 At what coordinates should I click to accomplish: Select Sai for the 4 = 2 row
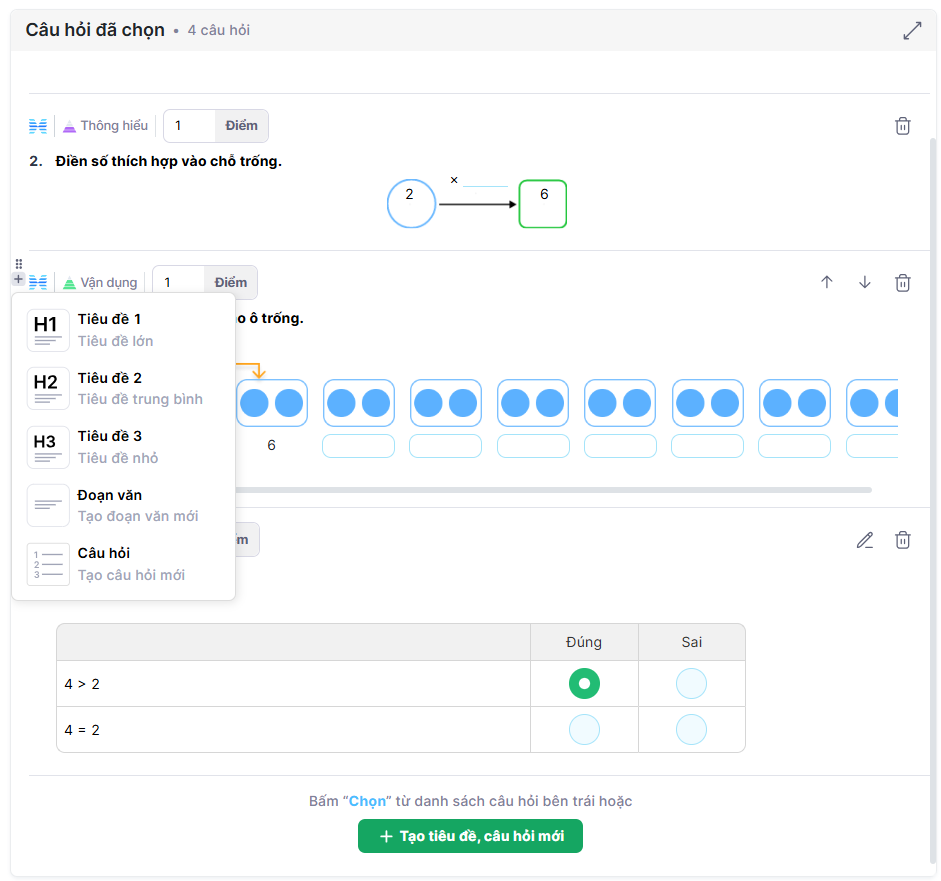pos(691,730)
